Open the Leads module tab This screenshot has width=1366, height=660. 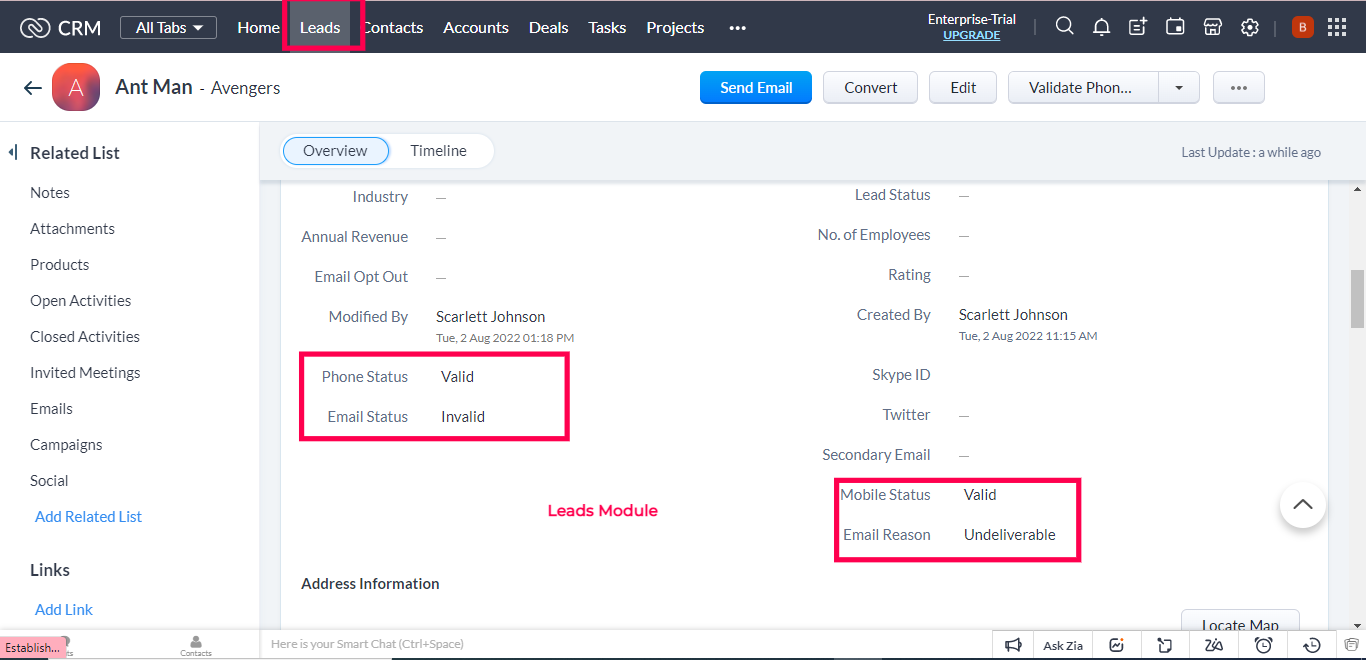pyautogui.click(x=320, y=28)
